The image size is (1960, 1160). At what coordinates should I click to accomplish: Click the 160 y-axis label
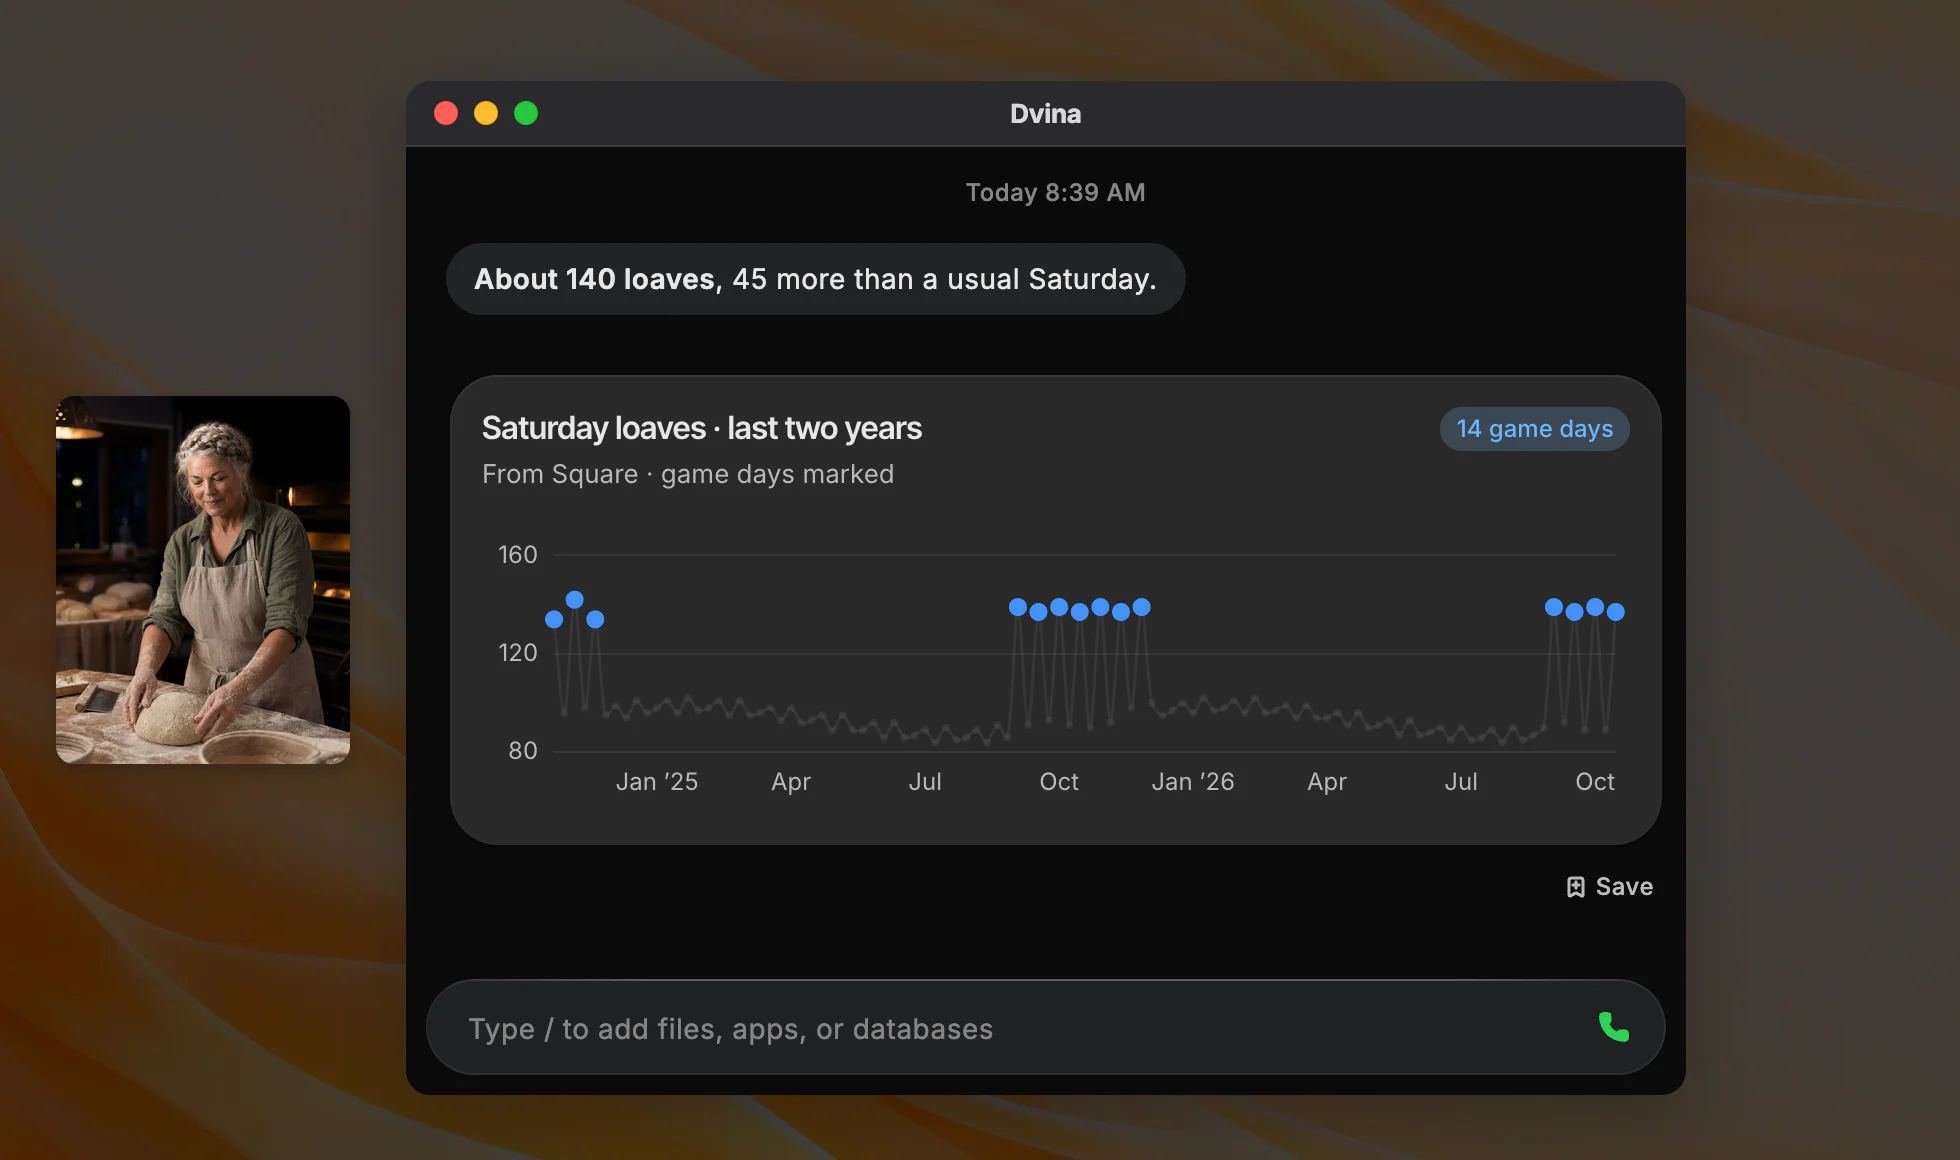tap(518, 555)
